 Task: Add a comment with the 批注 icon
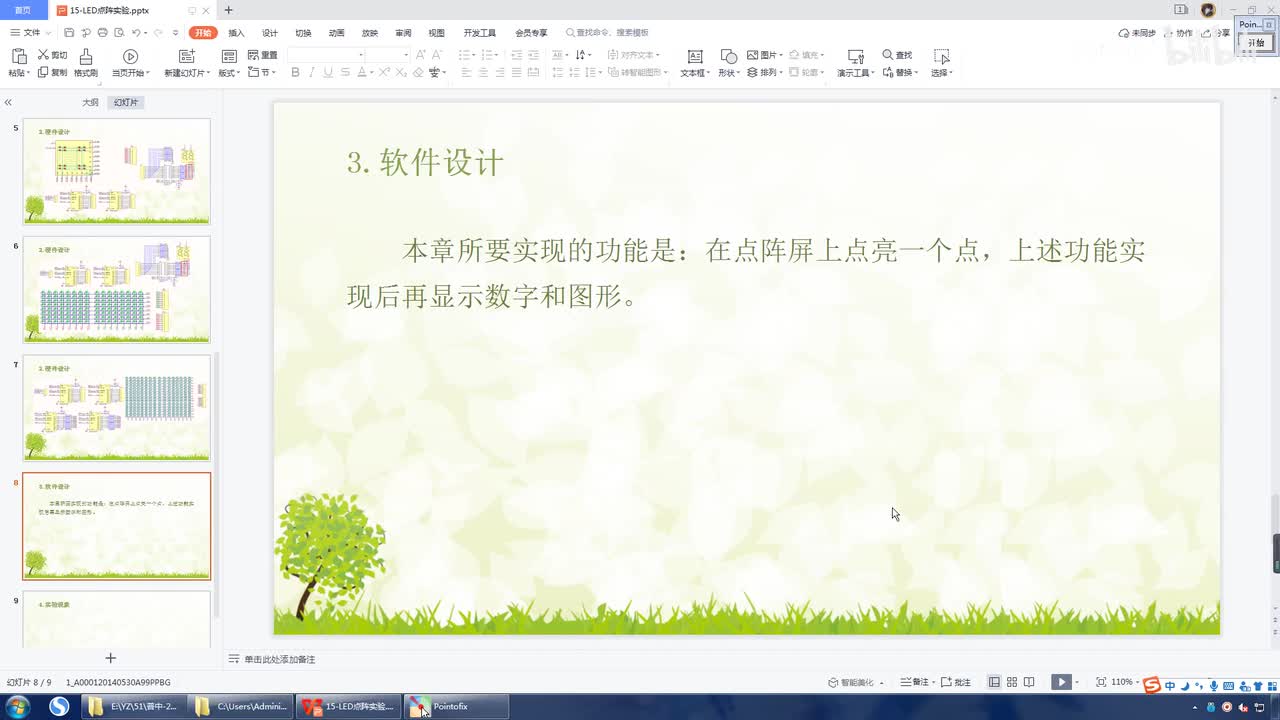[946, 682]
